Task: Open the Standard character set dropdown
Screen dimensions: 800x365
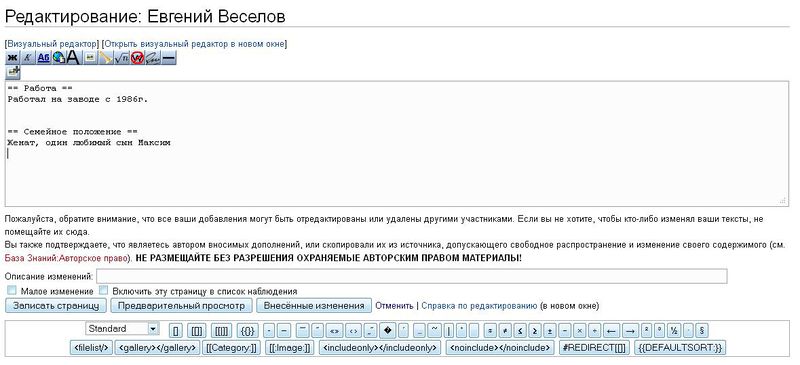Action: coord(122,329)
